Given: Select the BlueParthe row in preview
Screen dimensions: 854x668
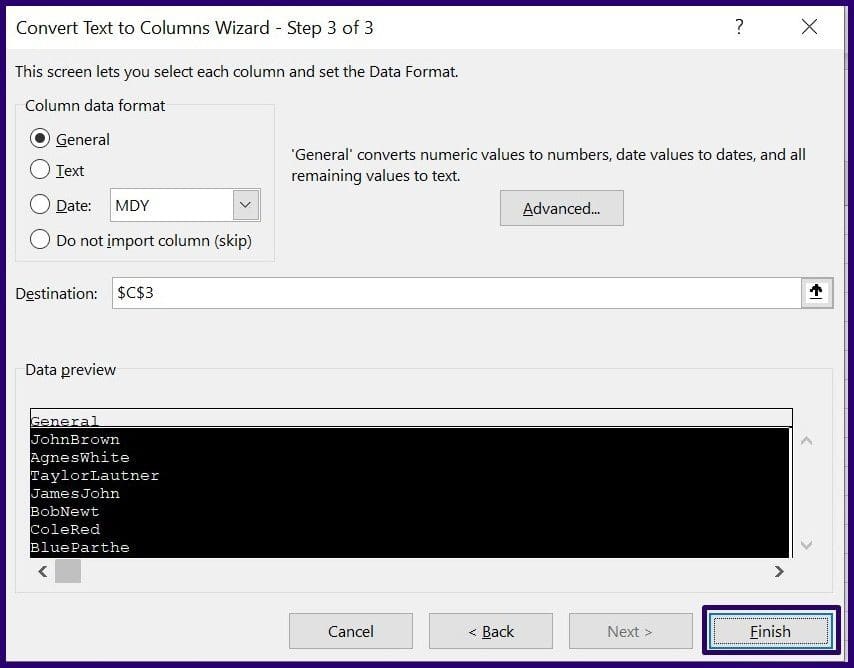Looking at the screenshot, I should tap(410, 547).
